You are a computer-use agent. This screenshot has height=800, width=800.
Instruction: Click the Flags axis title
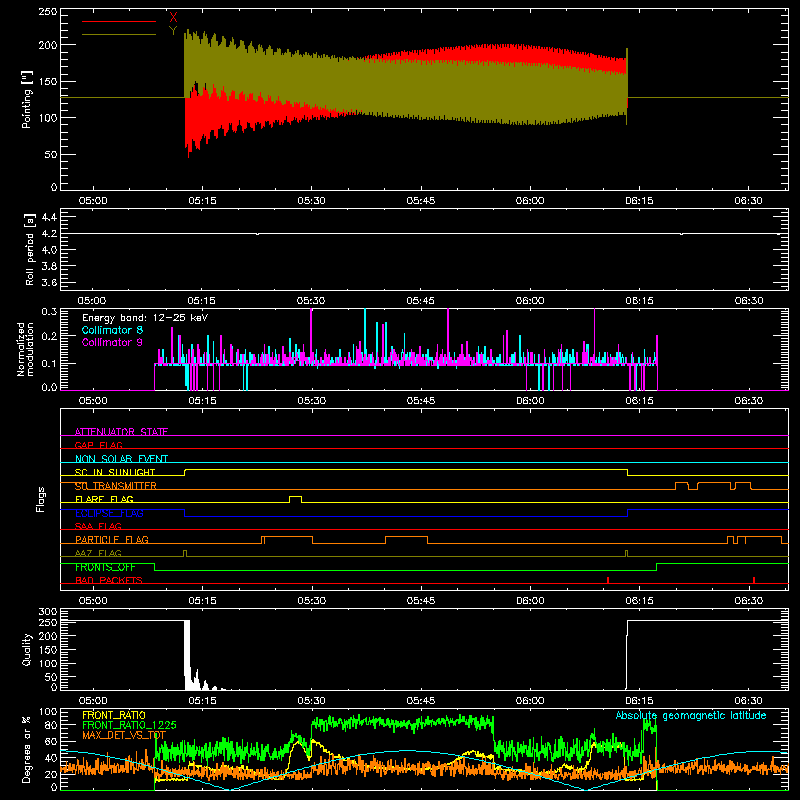[x=41, y=499]
